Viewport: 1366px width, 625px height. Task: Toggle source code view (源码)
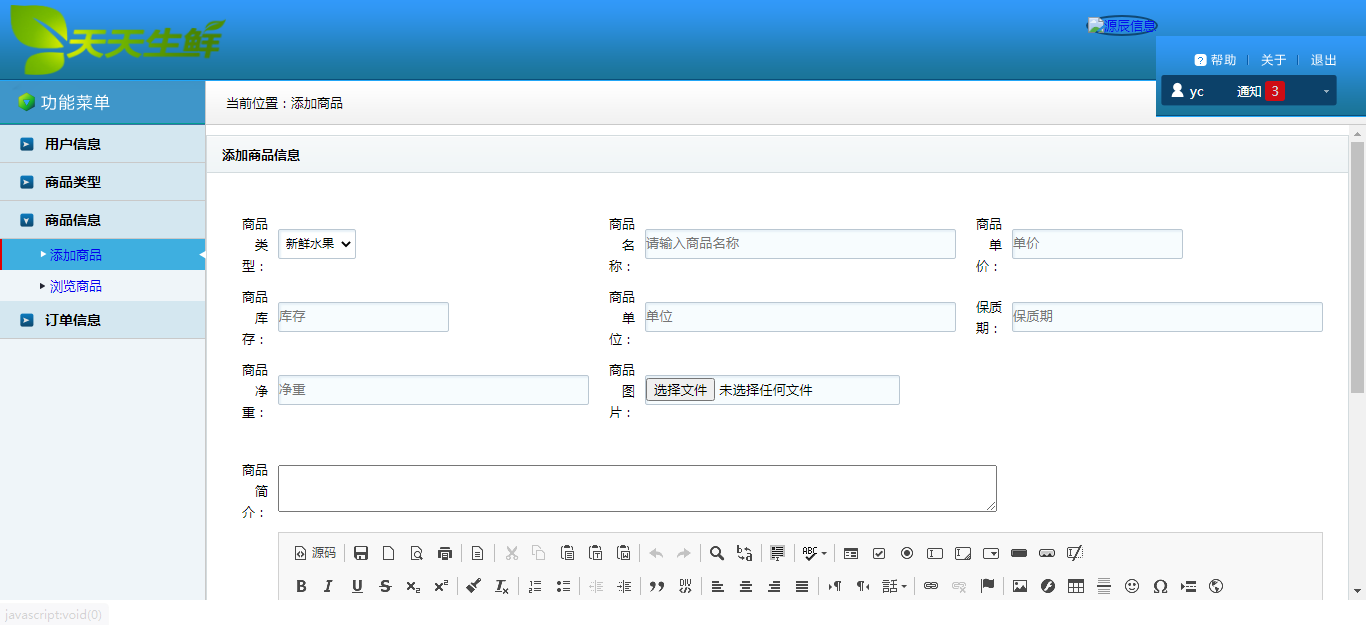pos(315,553)
